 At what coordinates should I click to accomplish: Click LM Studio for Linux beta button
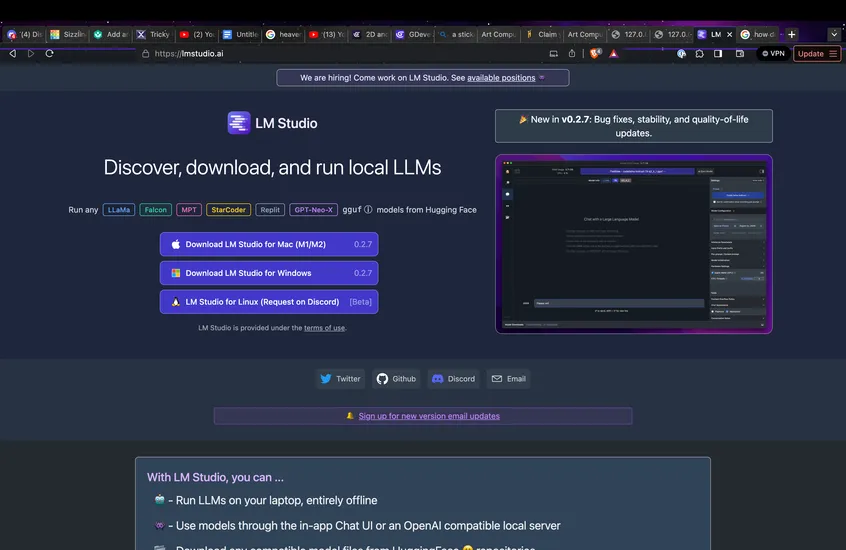pos(269,302)
